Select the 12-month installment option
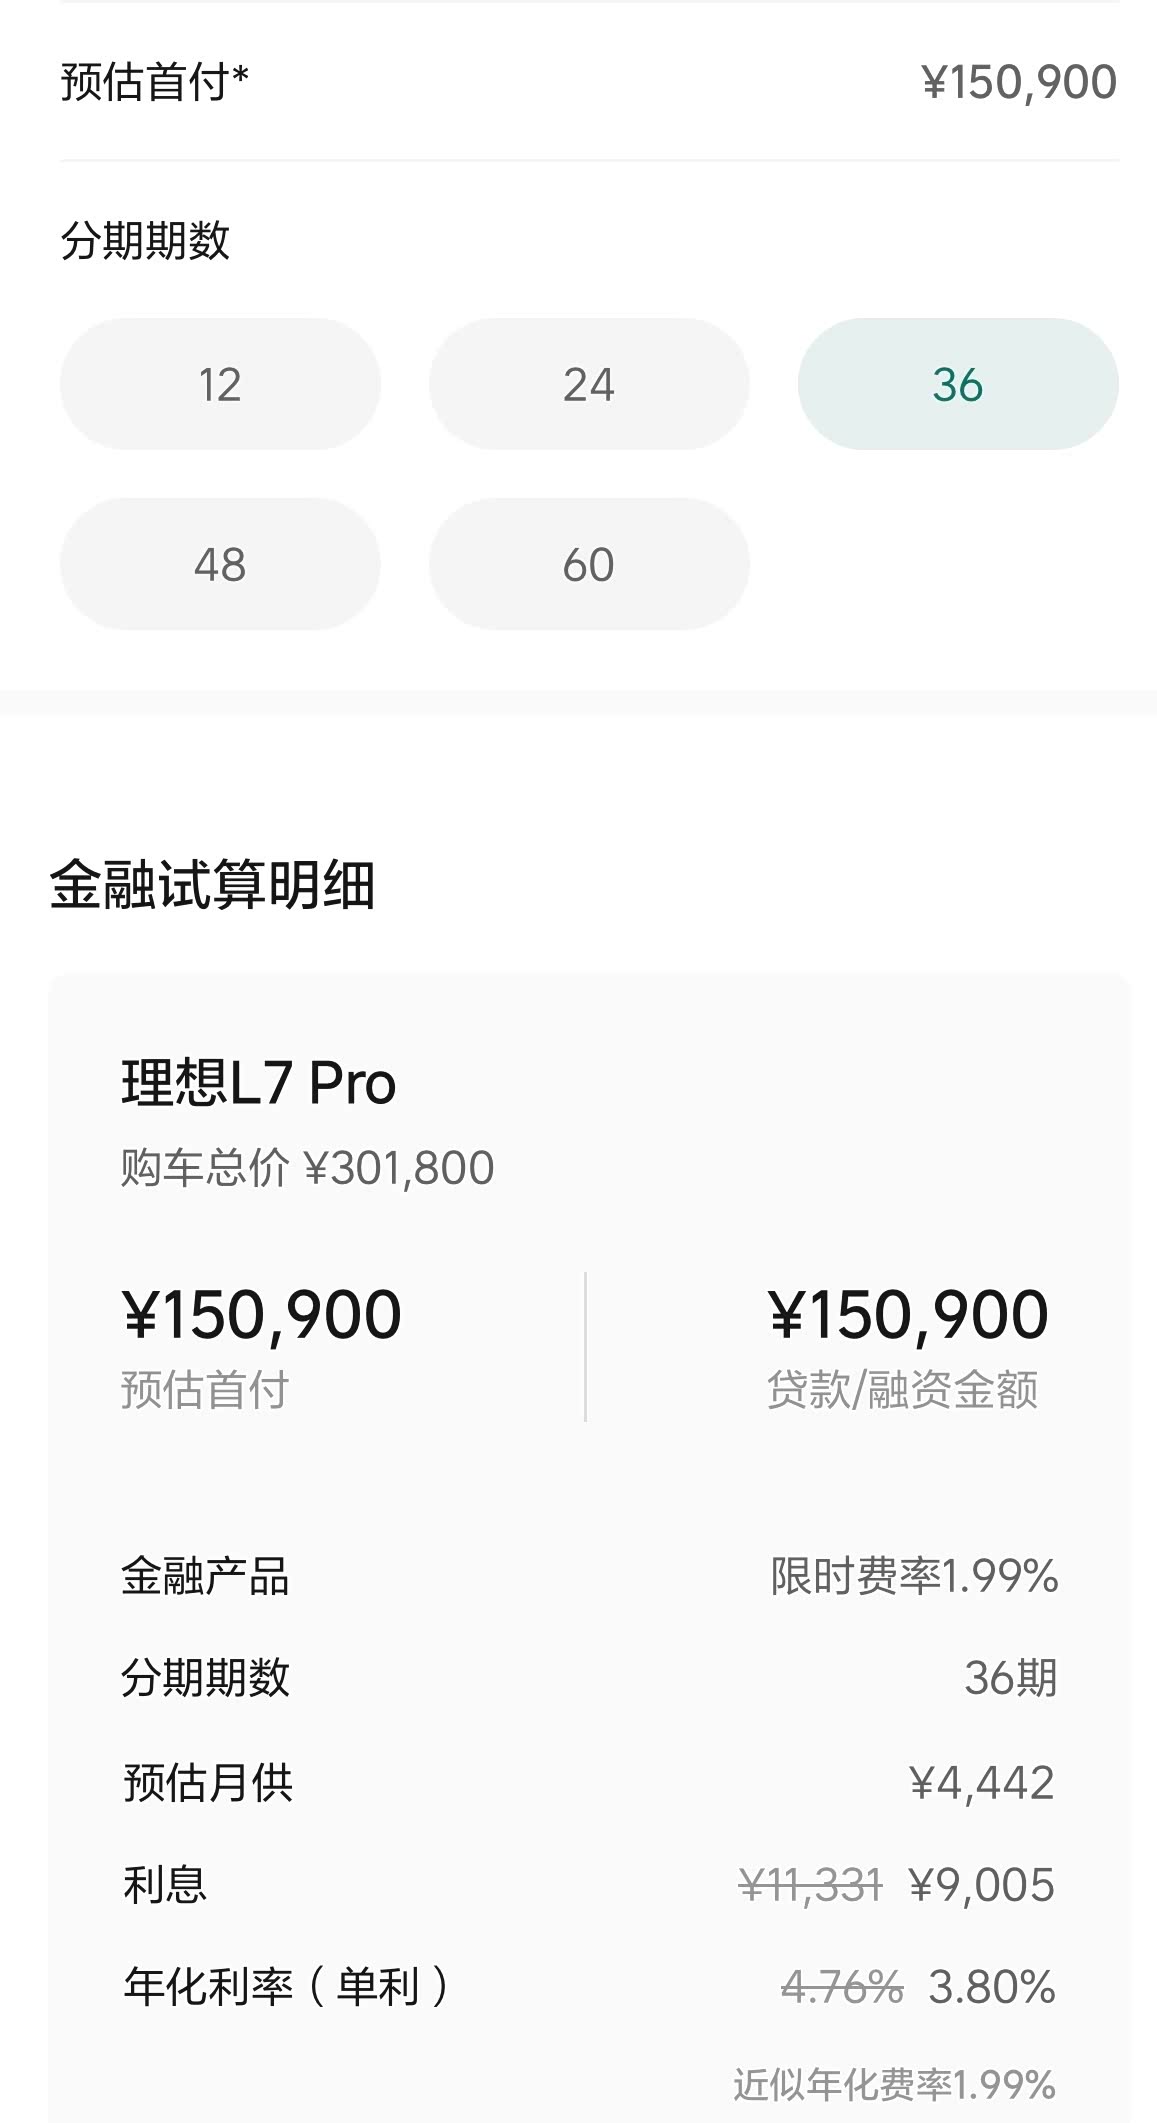This screenshot has height=2123, width=1157. pyautogui.click(x=220, y=384)
